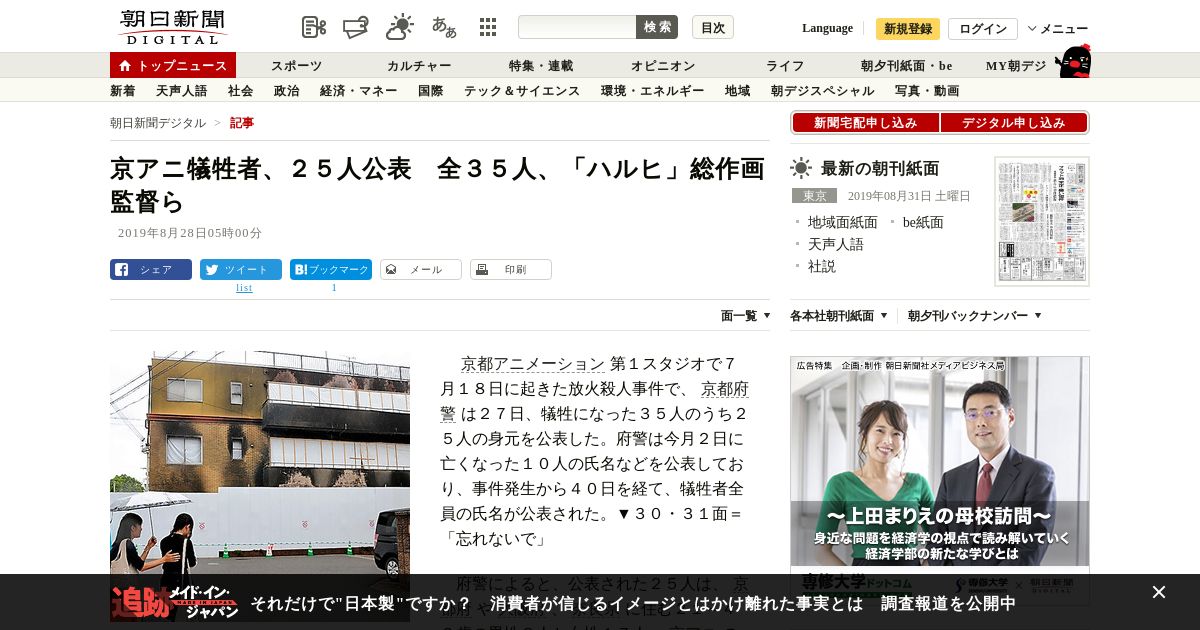Expand the 面一覧 dropdown
Screen dimensions: 1200x630
[746, 316]
